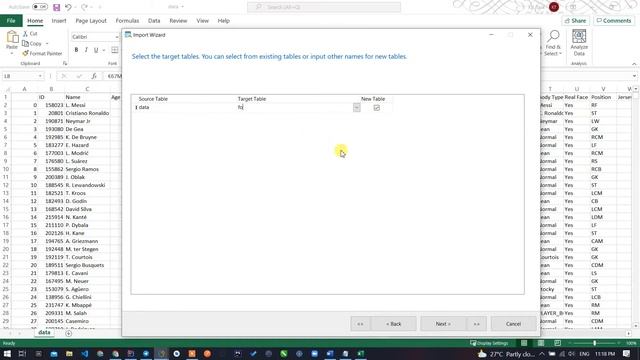Close the Import Wizard window
The height and width of the screenshot is (360, 640).
coord(530,35)
